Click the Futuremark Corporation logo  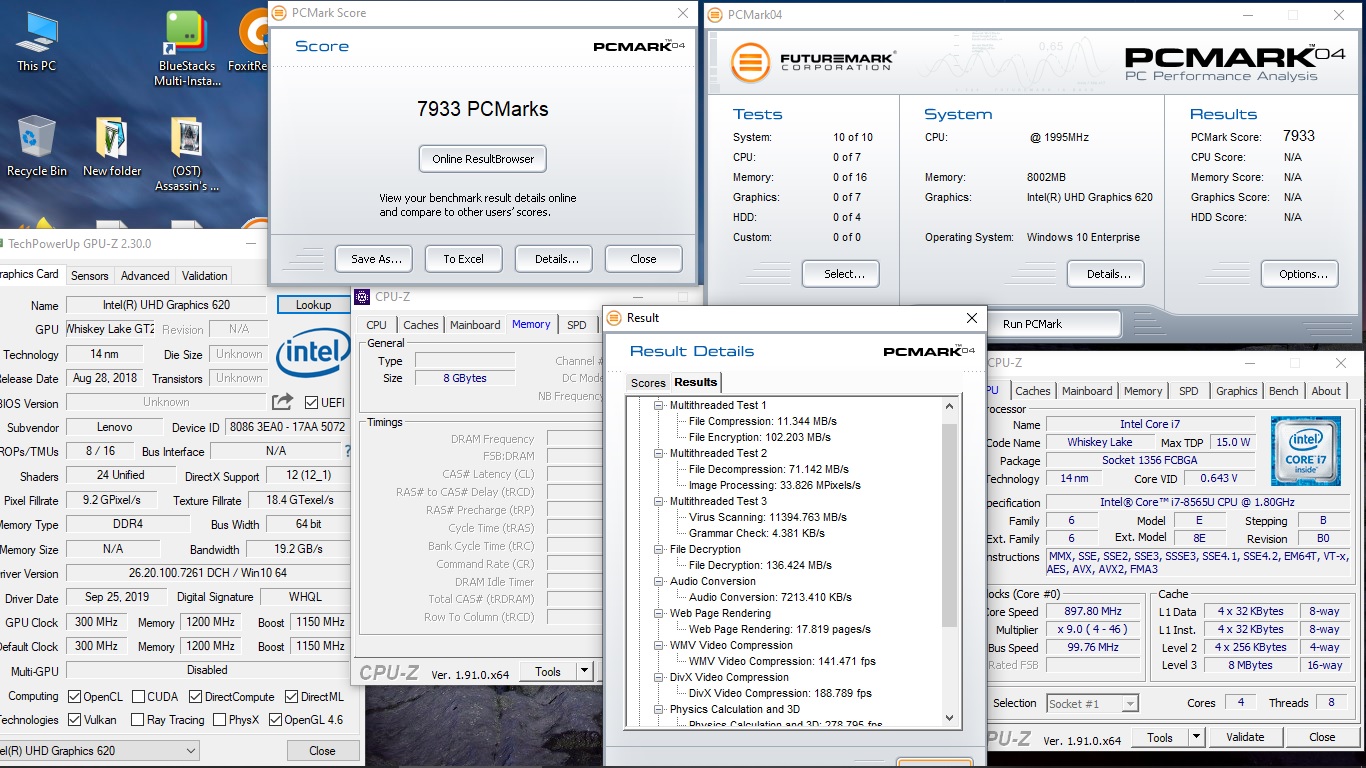[811, 62]
